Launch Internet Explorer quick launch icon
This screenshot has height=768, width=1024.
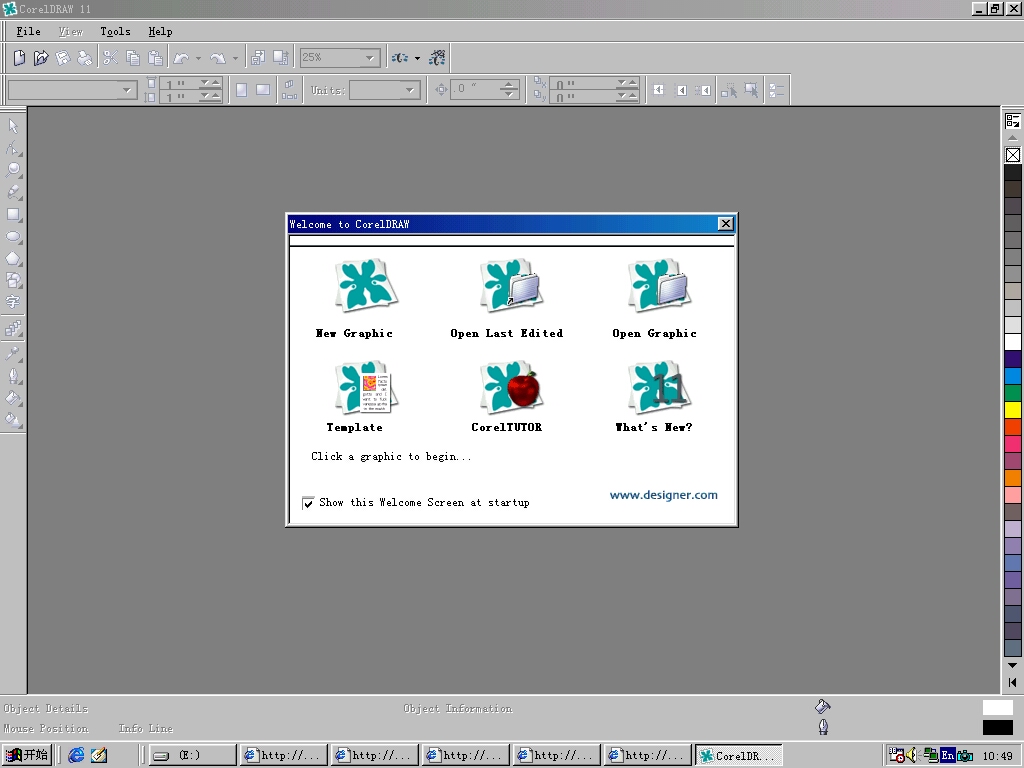(76, 755)
